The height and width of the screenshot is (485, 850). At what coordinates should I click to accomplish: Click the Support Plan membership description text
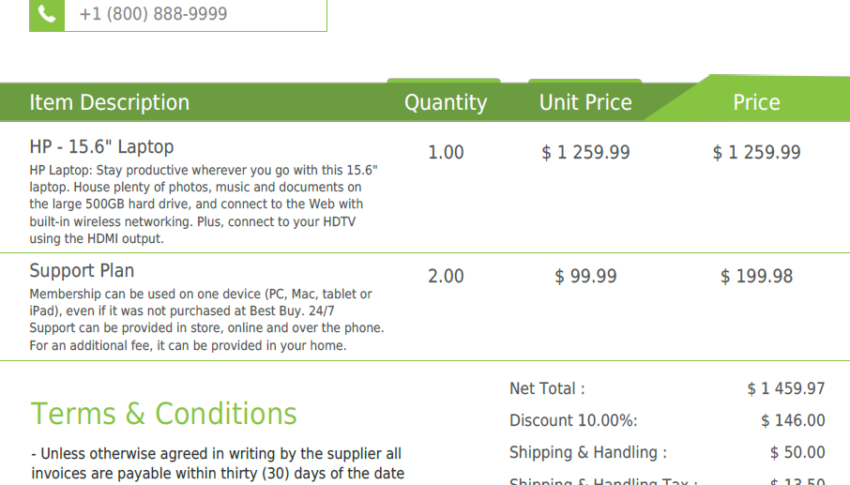pos(207,320)
